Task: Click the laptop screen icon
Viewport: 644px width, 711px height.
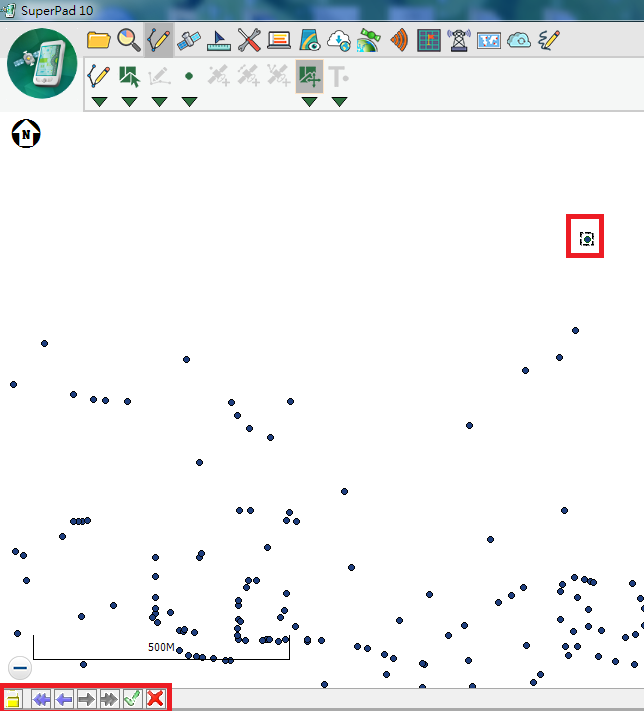Action: [x=279, y=40]
